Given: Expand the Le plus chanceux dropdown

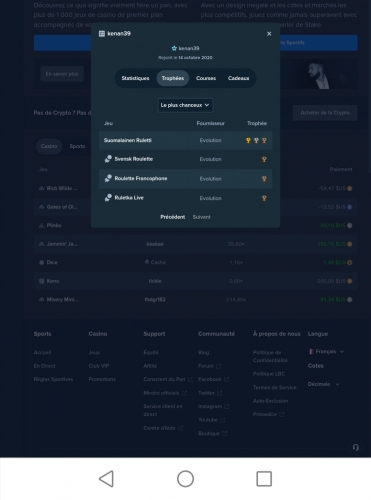Looking at the screenshot, I should (x=185, y=105).
